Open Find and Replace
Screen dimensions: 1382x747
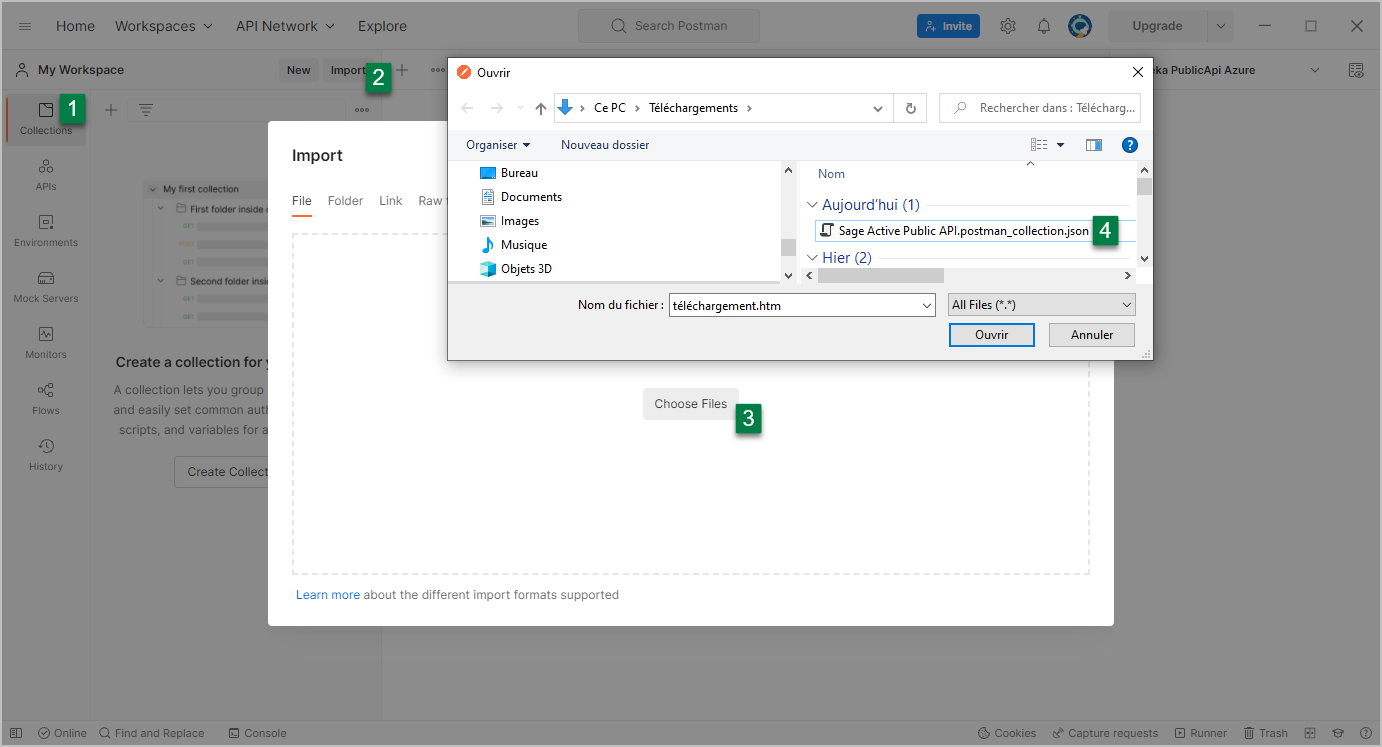click(151, 733)
